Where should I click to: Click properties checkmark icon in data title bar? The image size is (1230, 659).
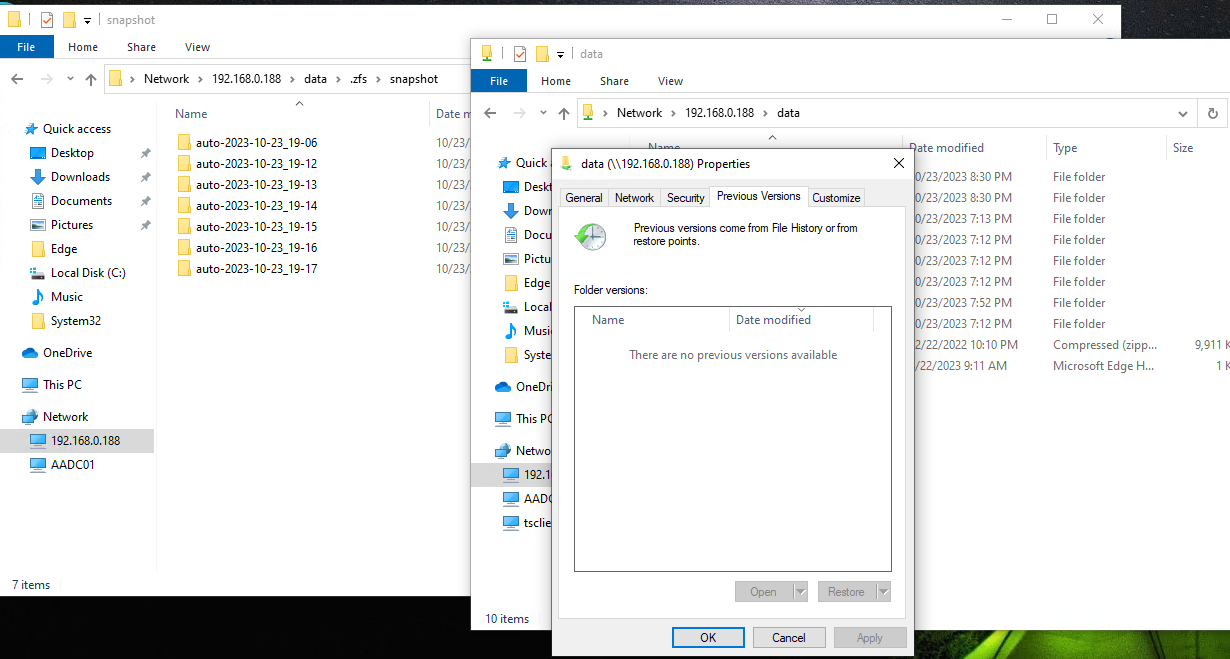(x=520, y=54)
